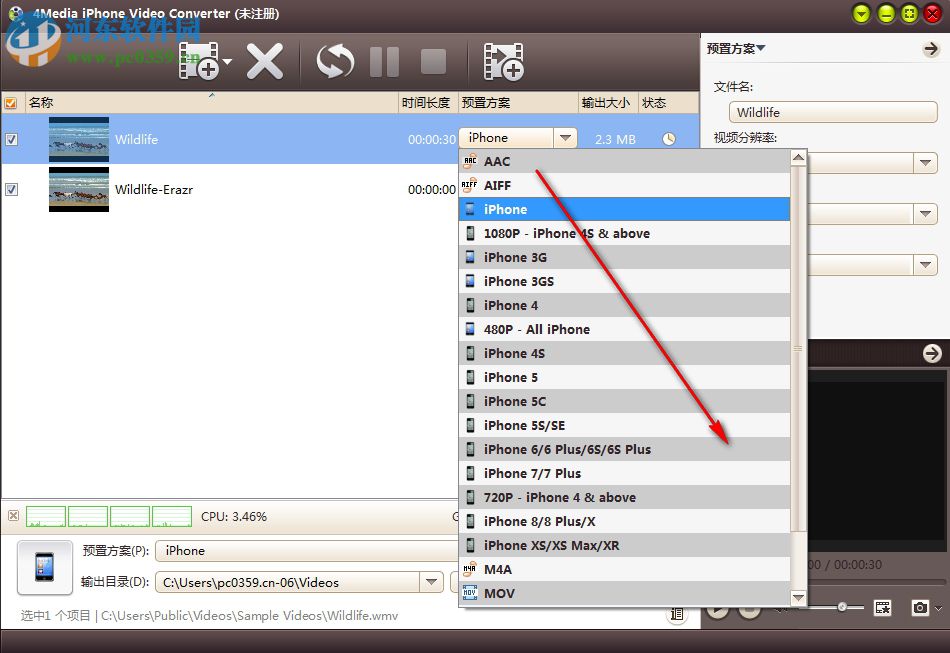Click the Stop toolbar icon

tap(433, 60)
